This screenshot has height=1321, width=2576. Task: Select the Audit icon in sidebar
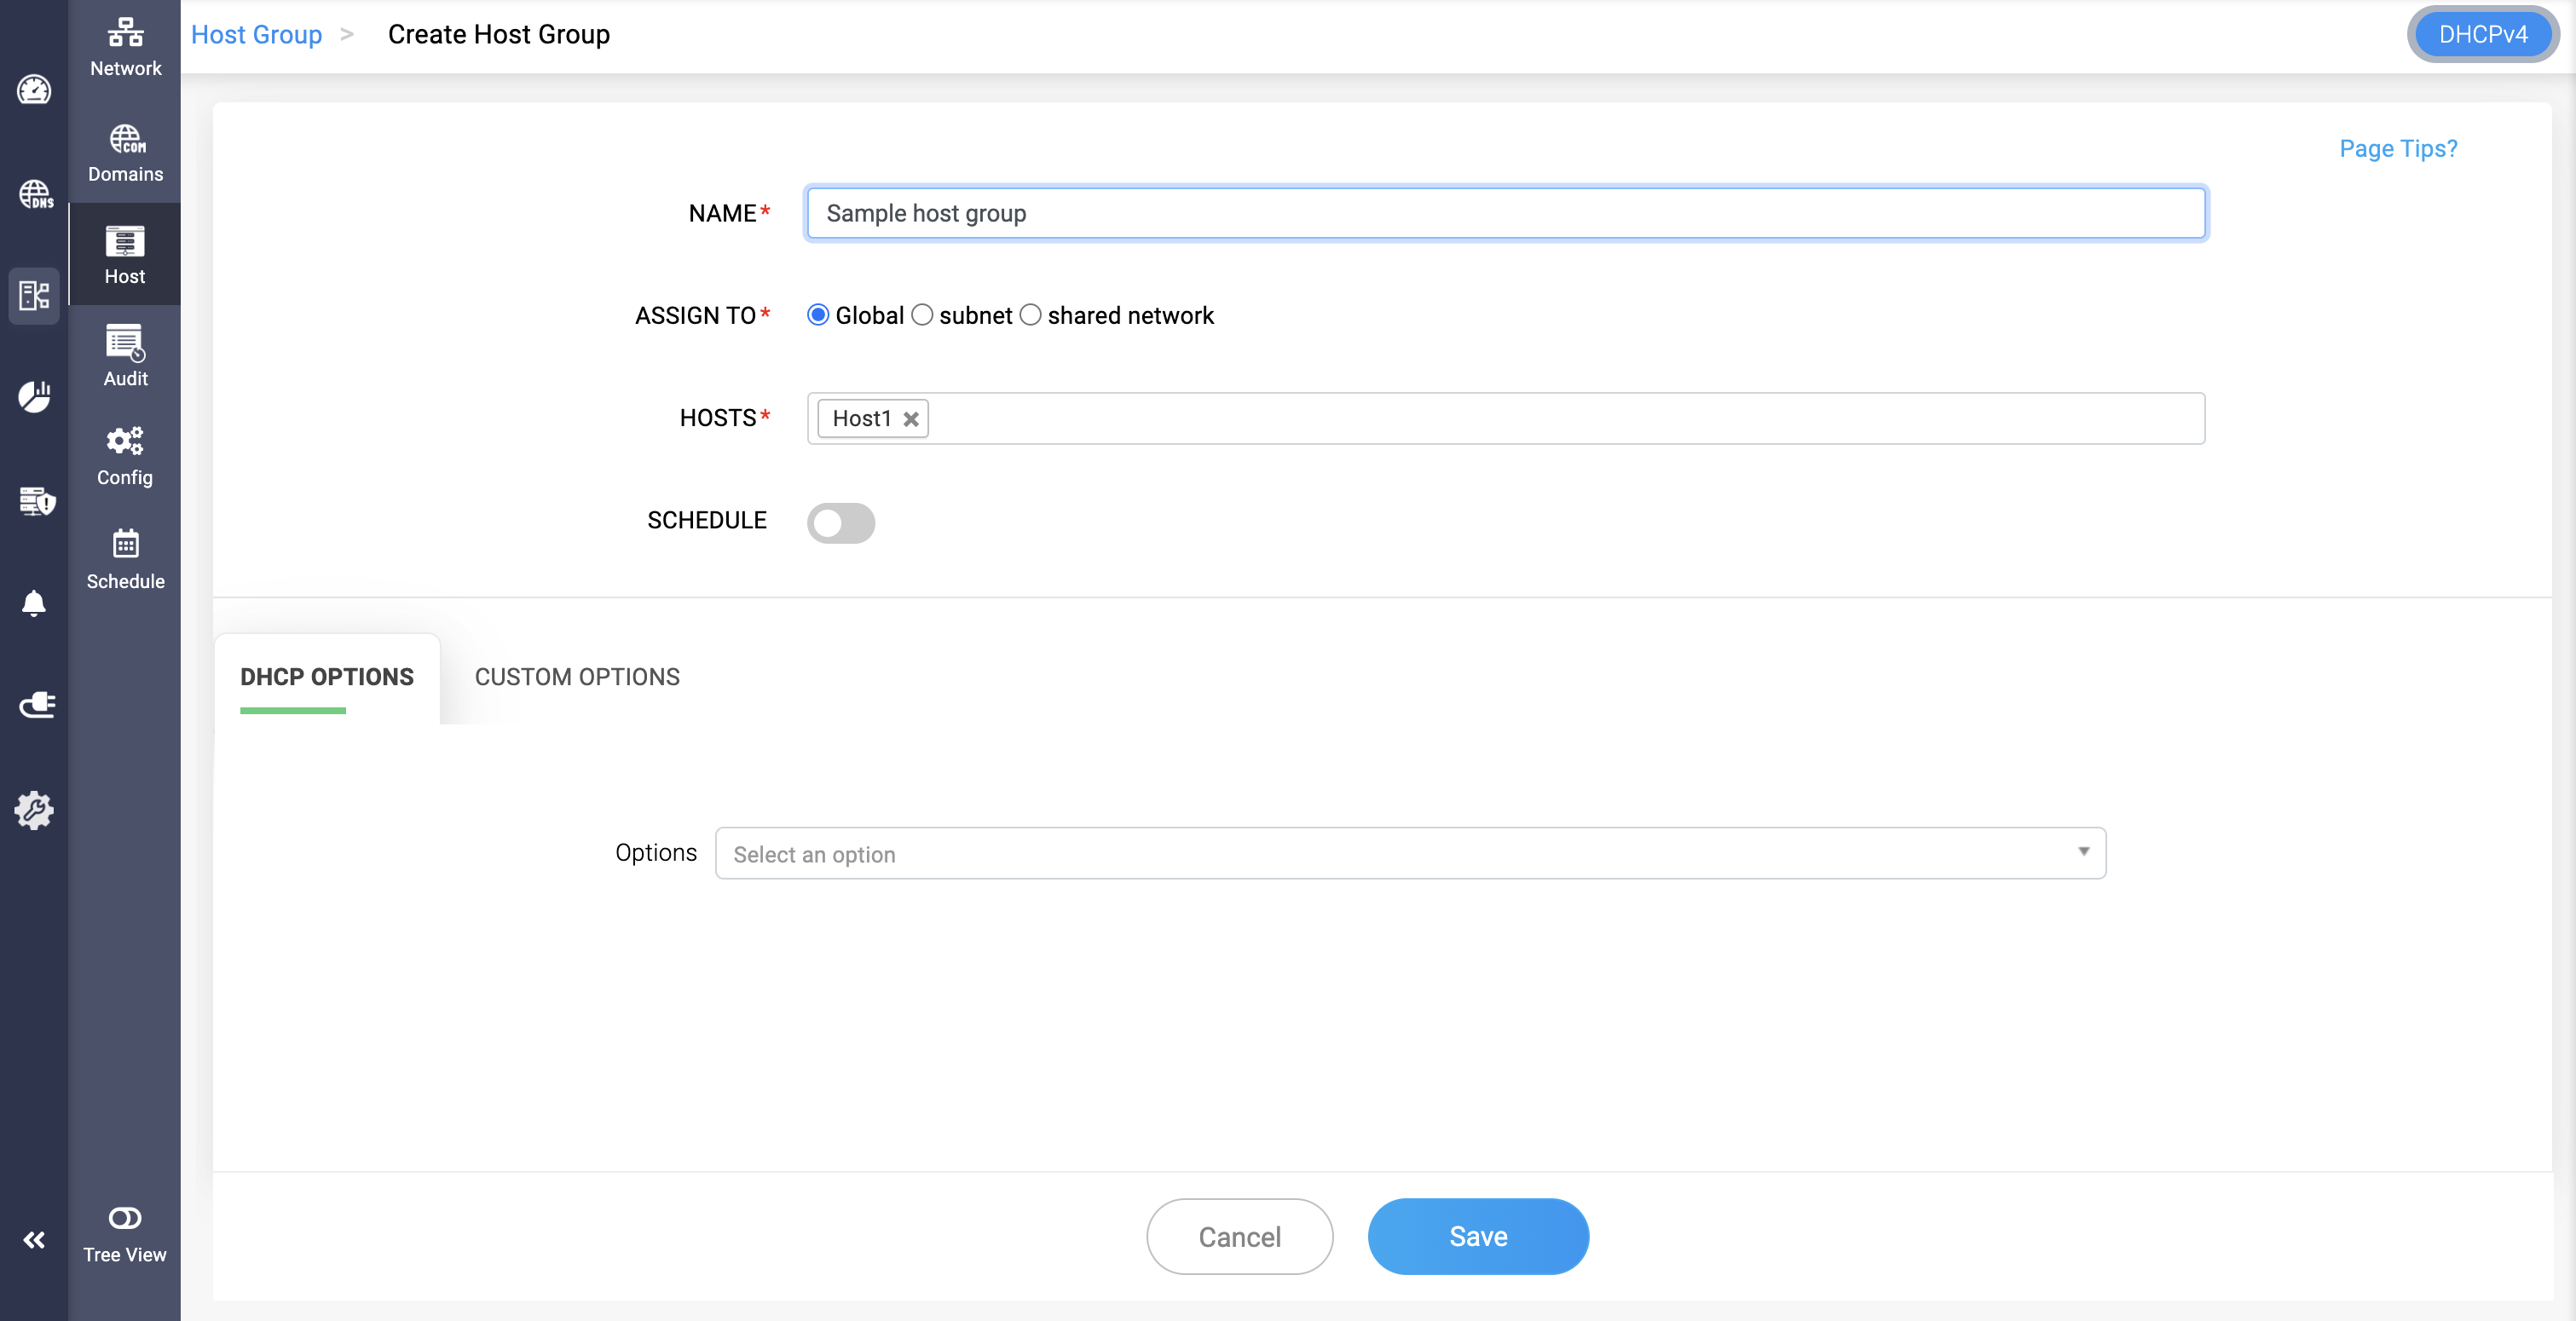[125, 343]
